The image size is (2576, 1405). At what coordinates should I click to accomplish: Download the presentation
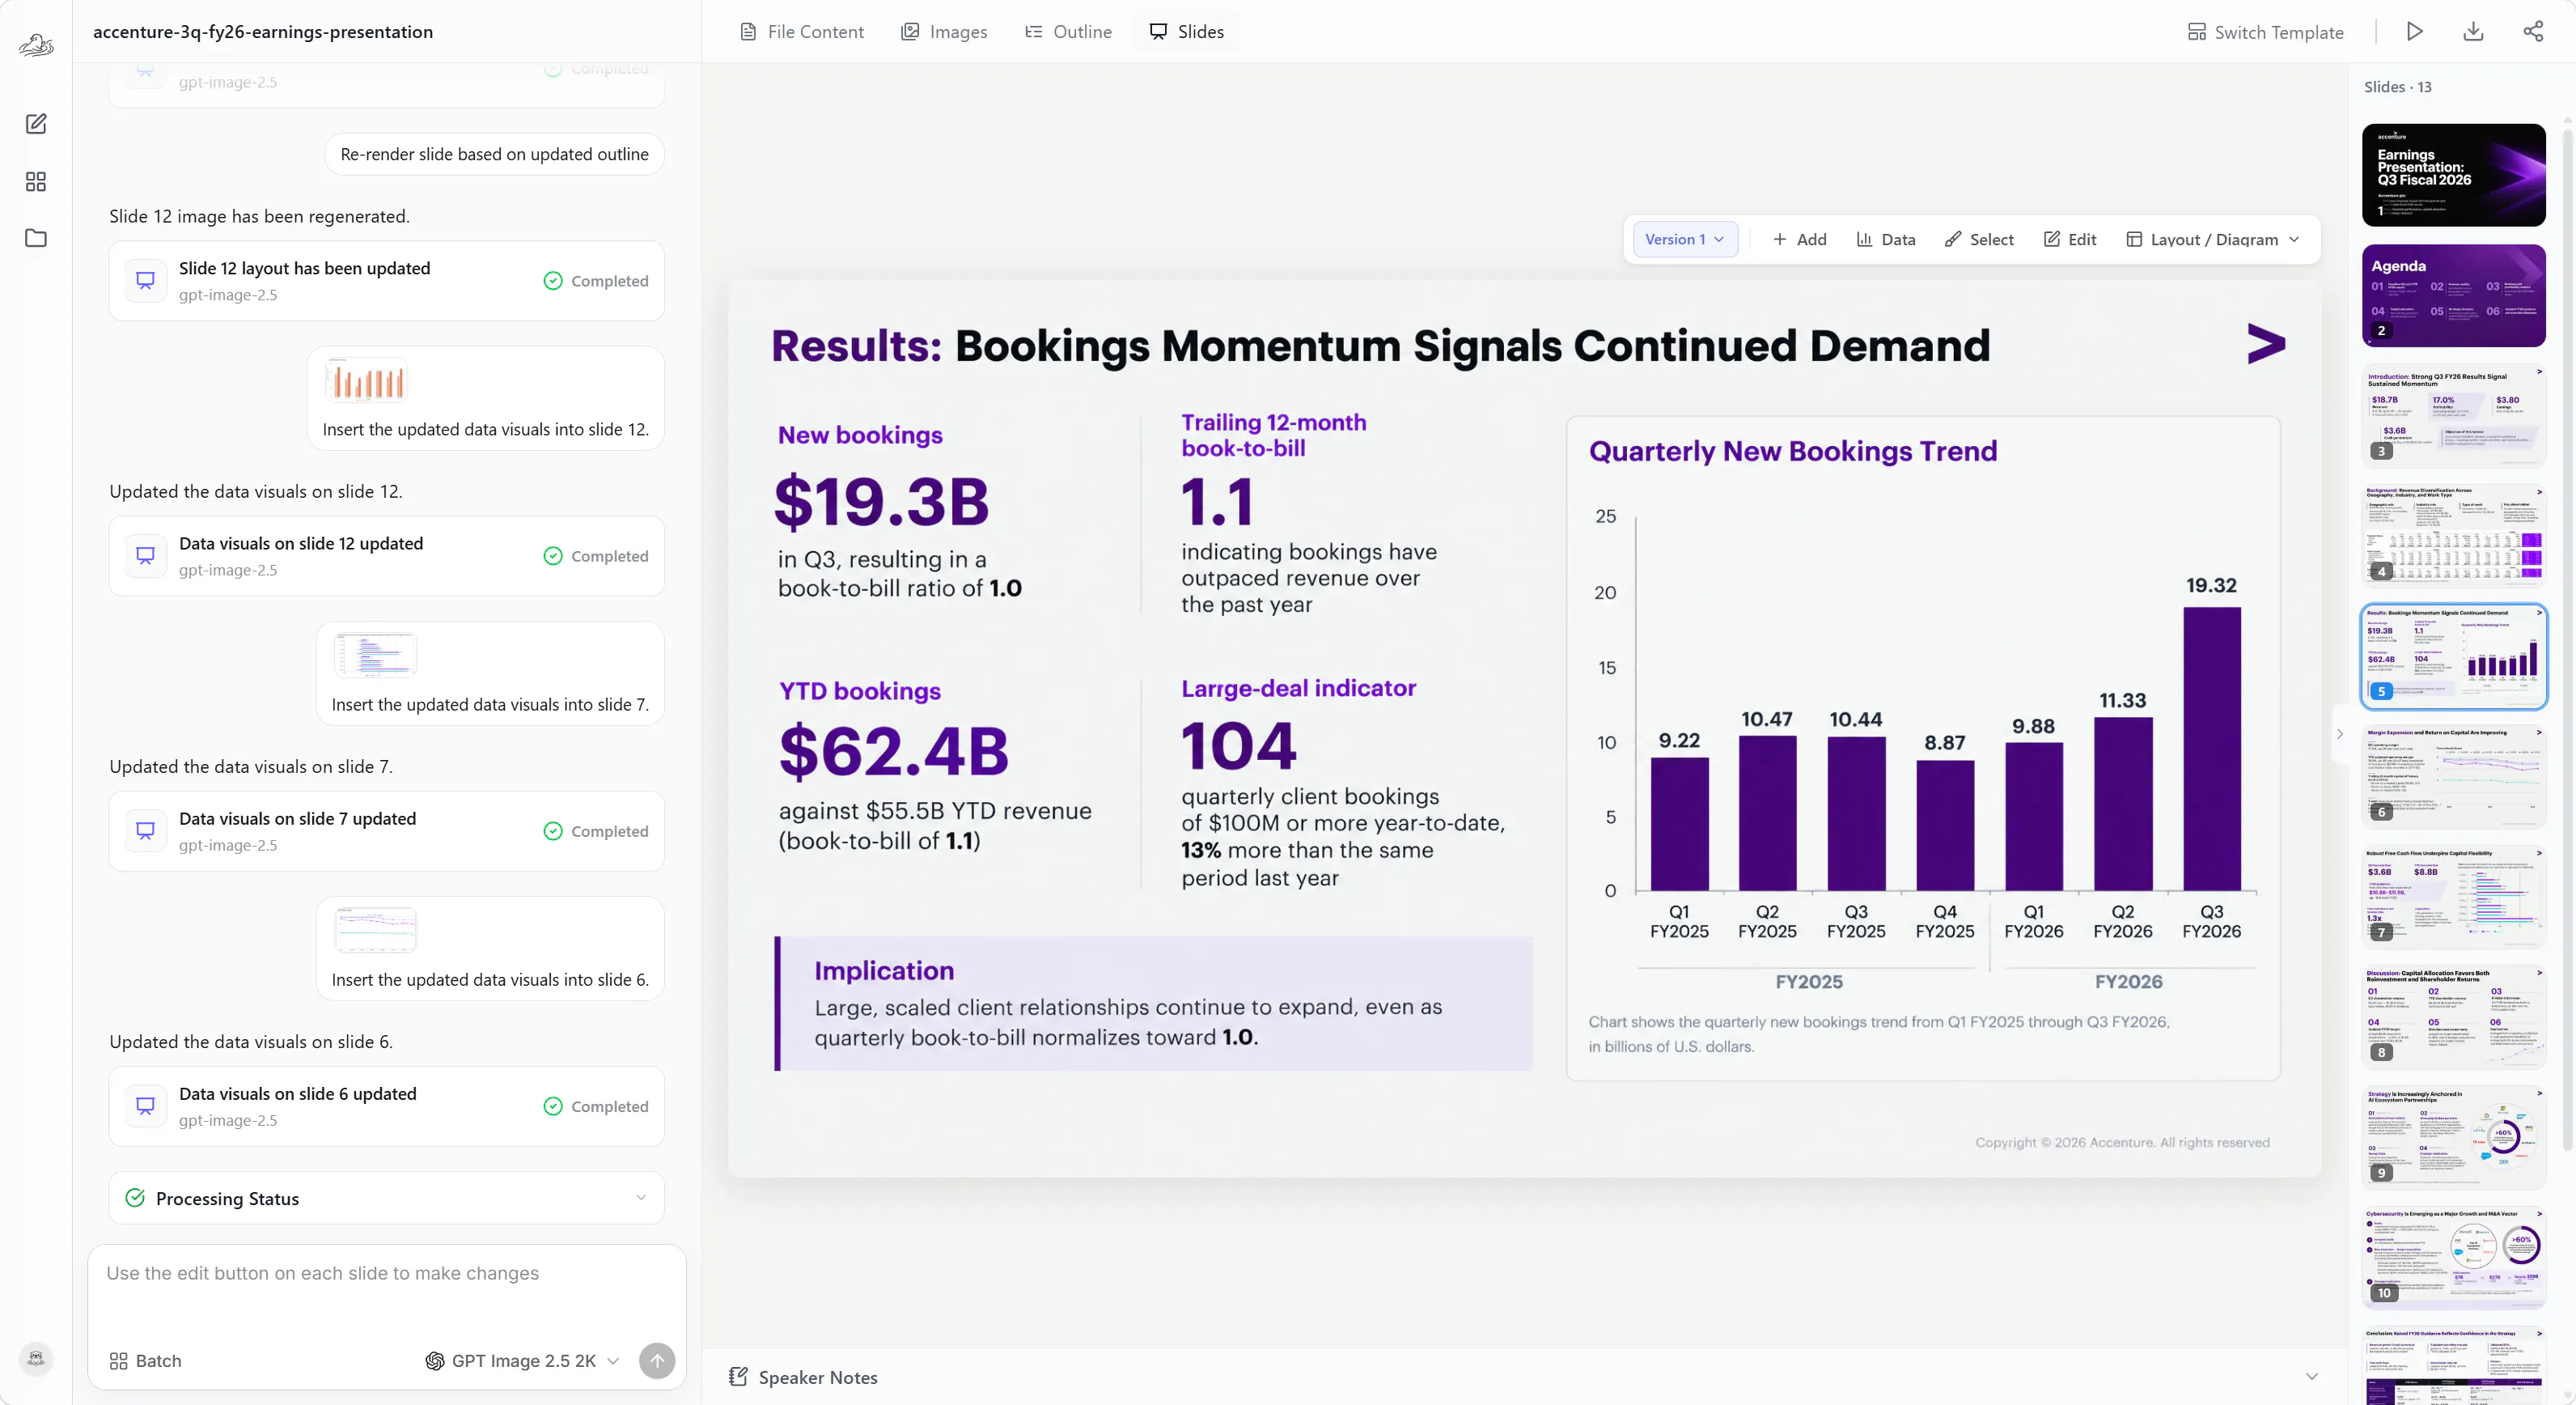click(x=2473, y=31)
